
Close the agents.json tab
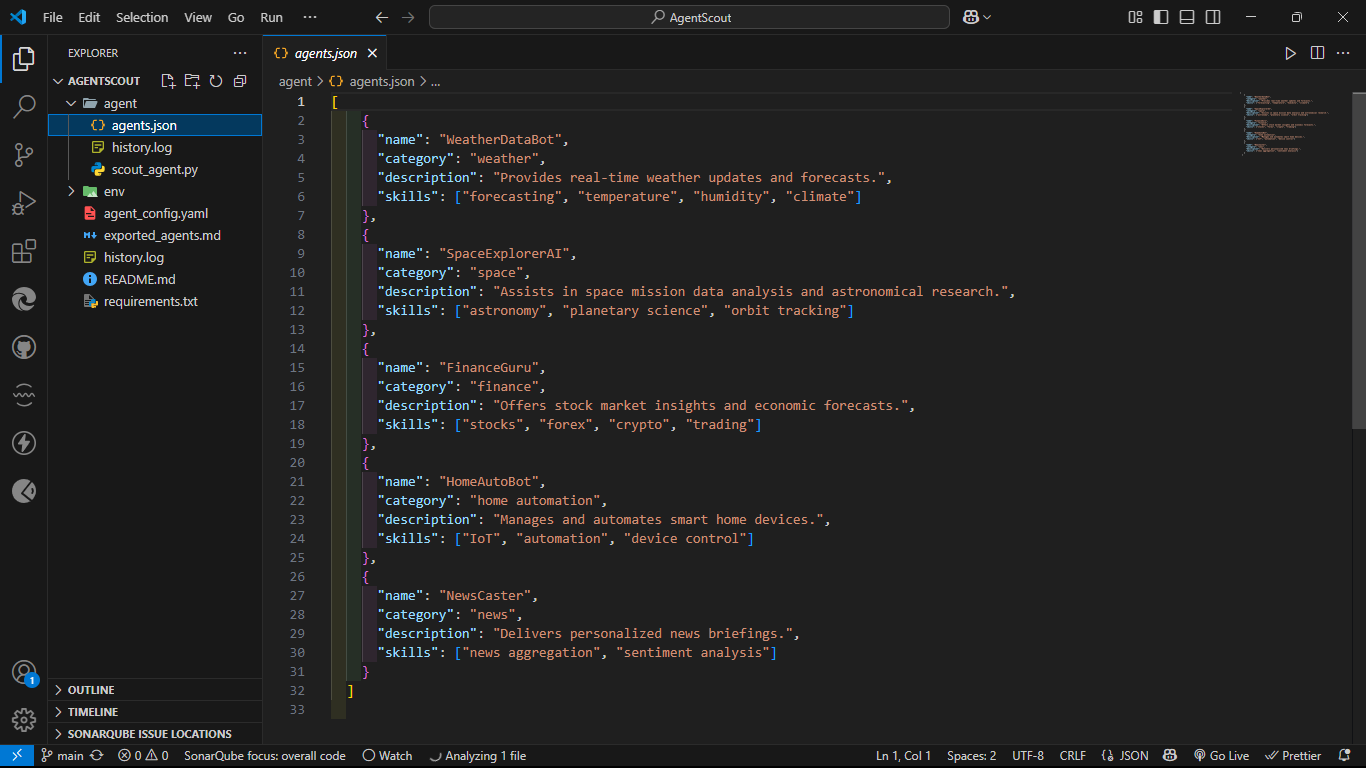pos(372,53)
